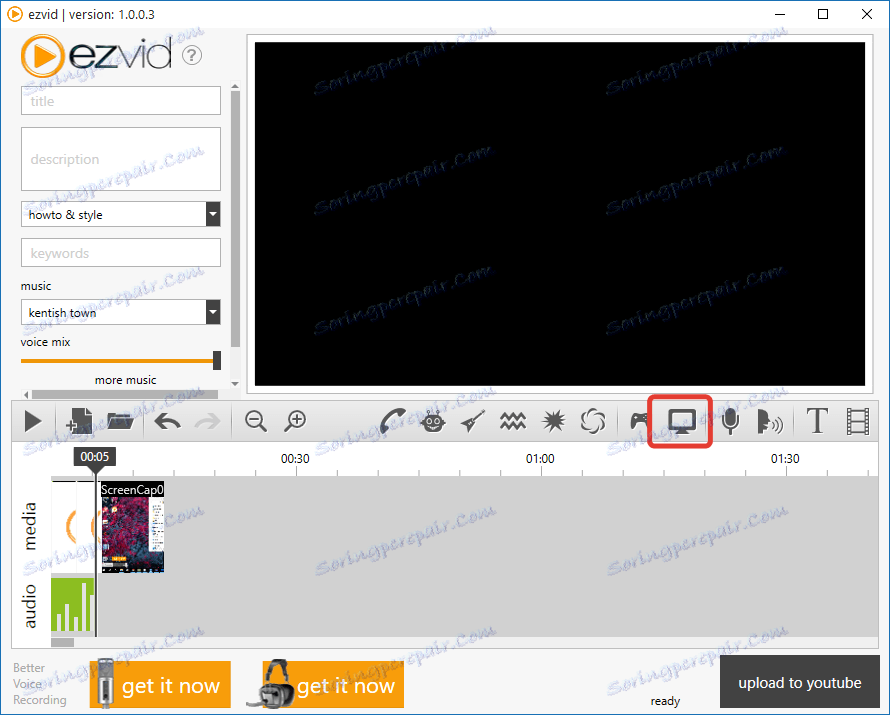
Task: Click the robot voice effect icon
Action: pyautogui.click(x=433, y=421)
